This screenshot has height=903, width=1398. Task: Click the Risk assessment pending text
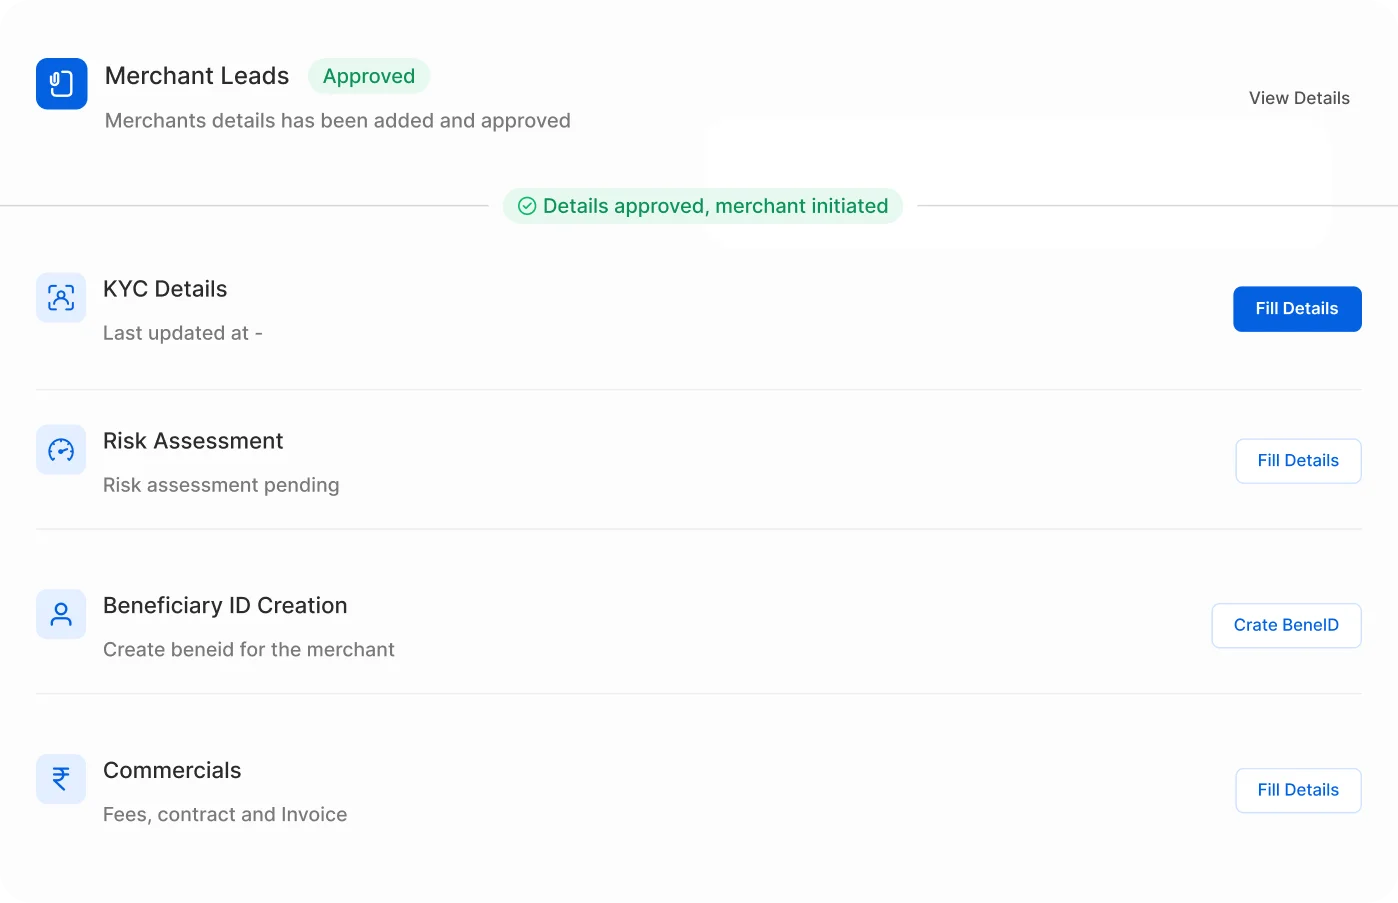[221, 485]
